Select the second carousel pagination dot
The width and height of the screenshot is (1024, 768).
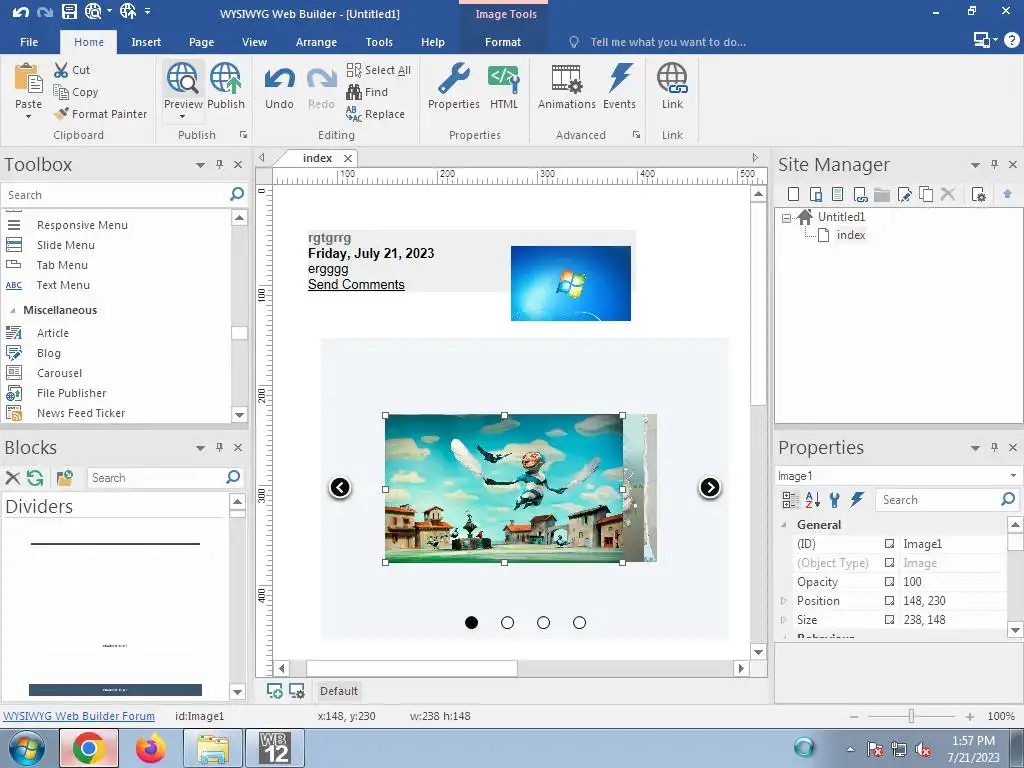point(507,622)
